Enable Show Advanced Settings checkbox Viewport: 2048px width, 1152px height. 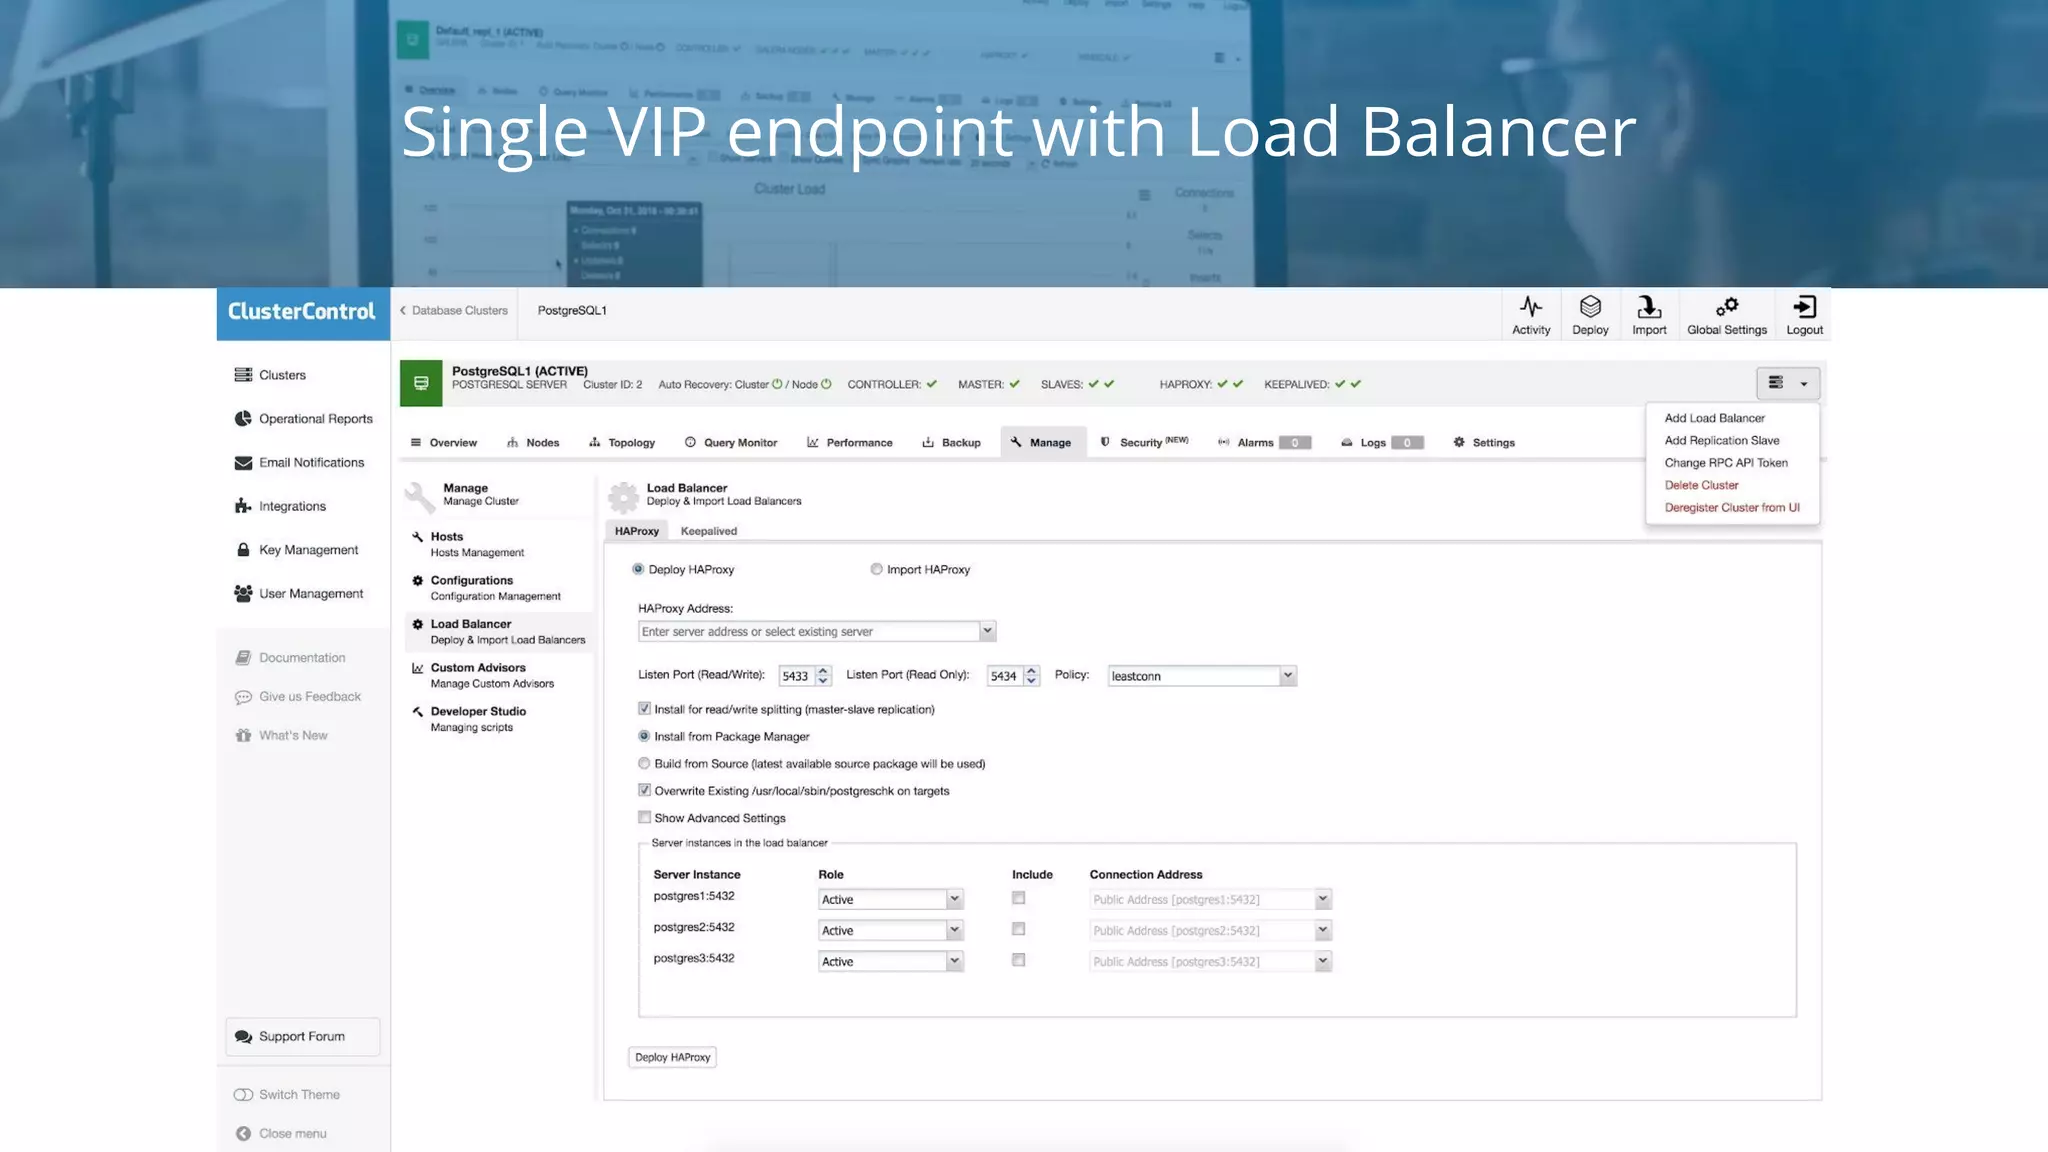click(644, 817)
